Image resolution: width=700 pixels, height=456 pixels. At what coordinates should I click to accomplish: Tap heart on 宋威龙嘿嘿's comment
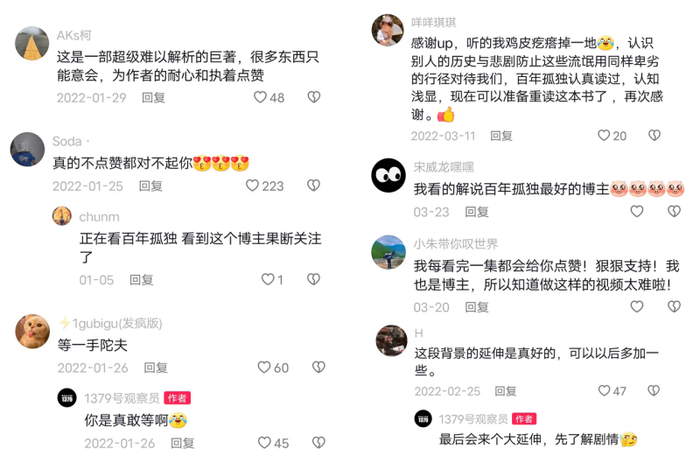click(637, 211)
